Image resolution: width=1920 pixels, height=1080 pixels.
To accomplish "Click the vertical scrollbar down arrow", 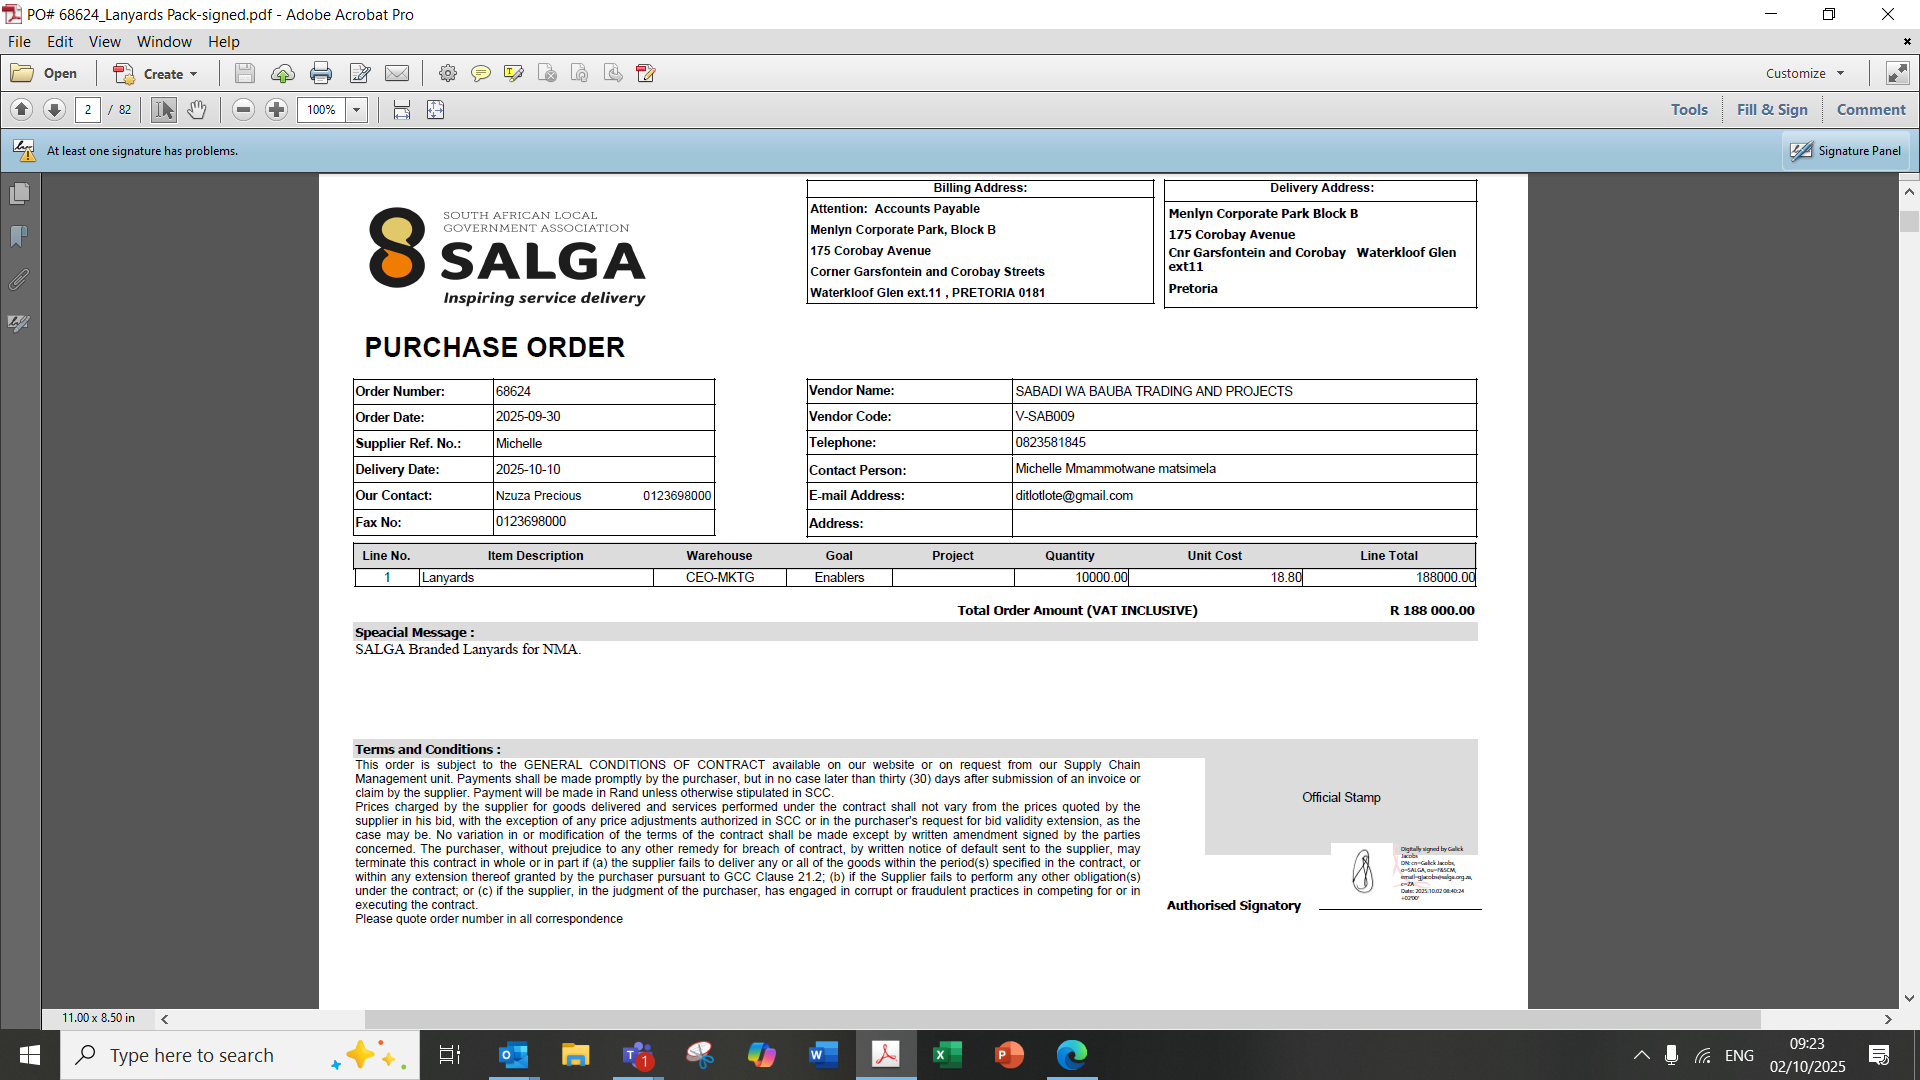I will (1909, 998).
